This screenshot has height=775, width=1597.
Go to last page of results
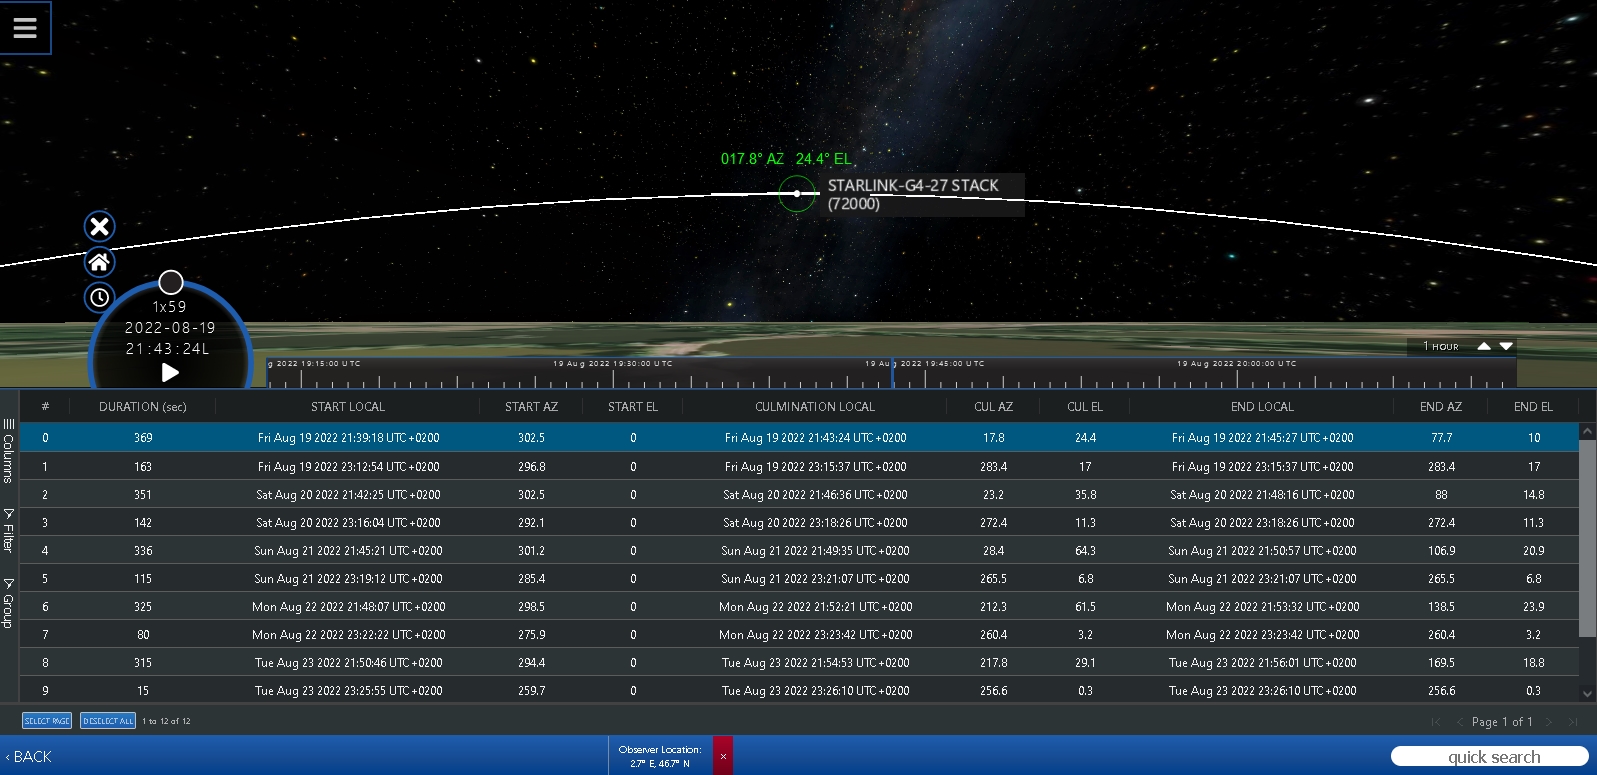(x=1572, y=722)
